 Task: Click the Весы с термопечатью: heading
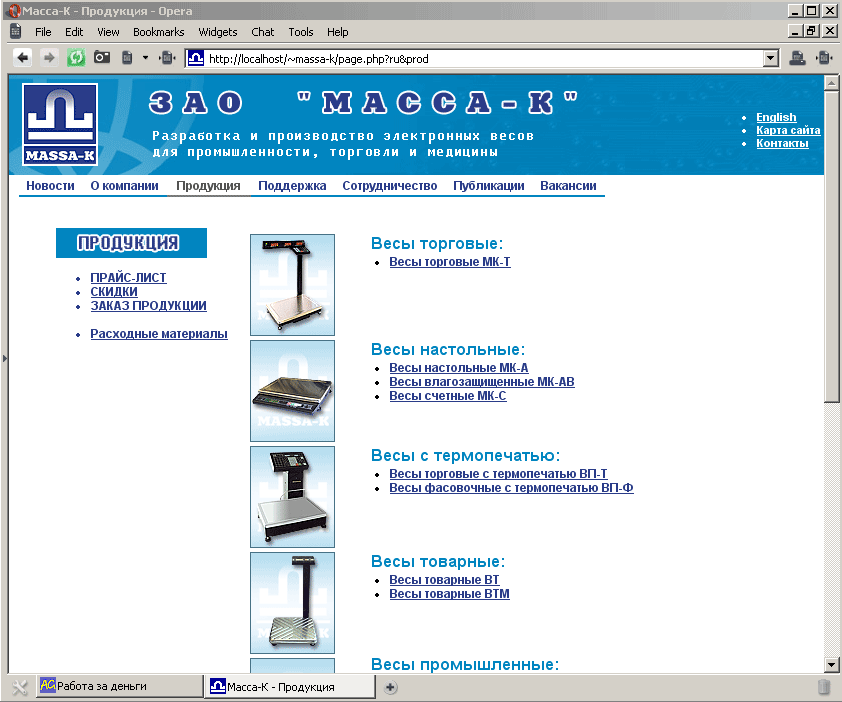tap(466, 455)
